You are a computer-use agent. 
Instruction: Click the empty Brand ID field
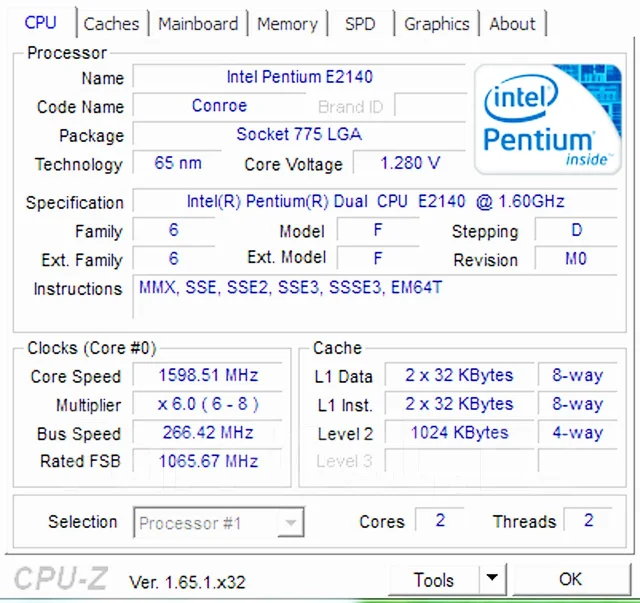431,106
